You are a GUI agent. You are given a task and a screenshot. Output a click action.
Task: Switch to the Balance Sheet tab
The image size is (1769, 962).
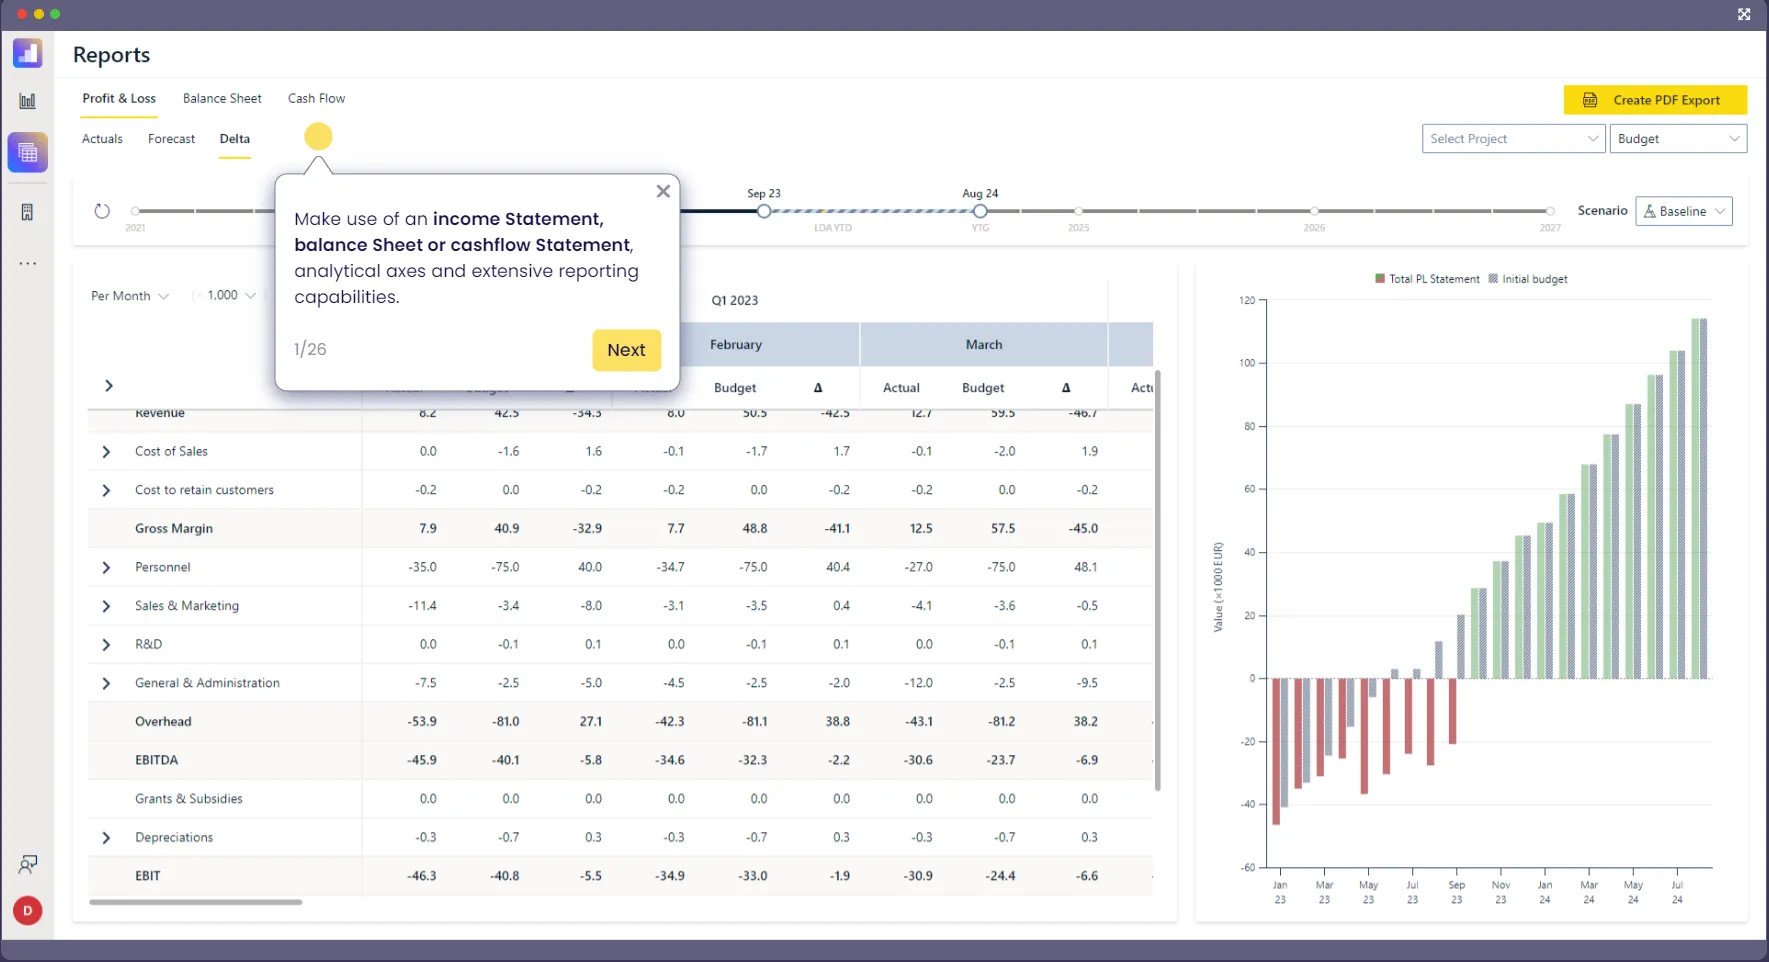pyautogui.click(x=222, y=98)
